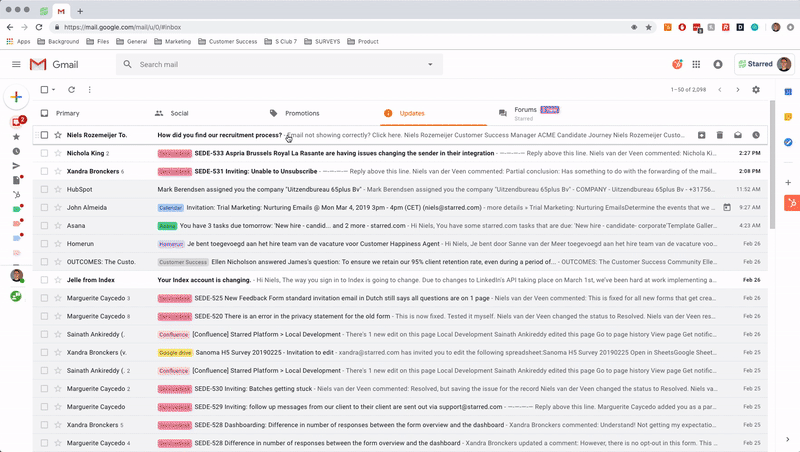800x452 pixels.
Task: Open the HubSpot side panel add-on
Action: point(792,203)
